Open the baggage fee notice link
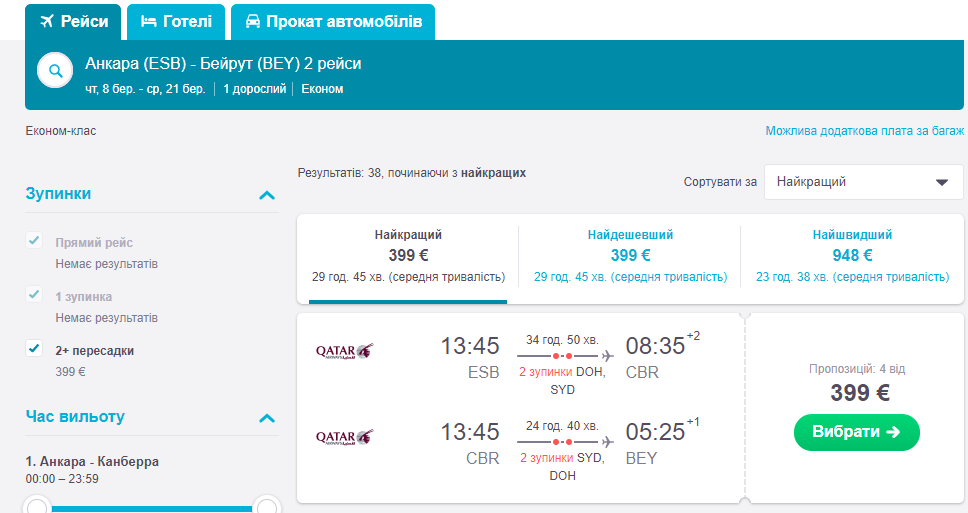This screenshot has height=513, width=968. pos(864,131)
